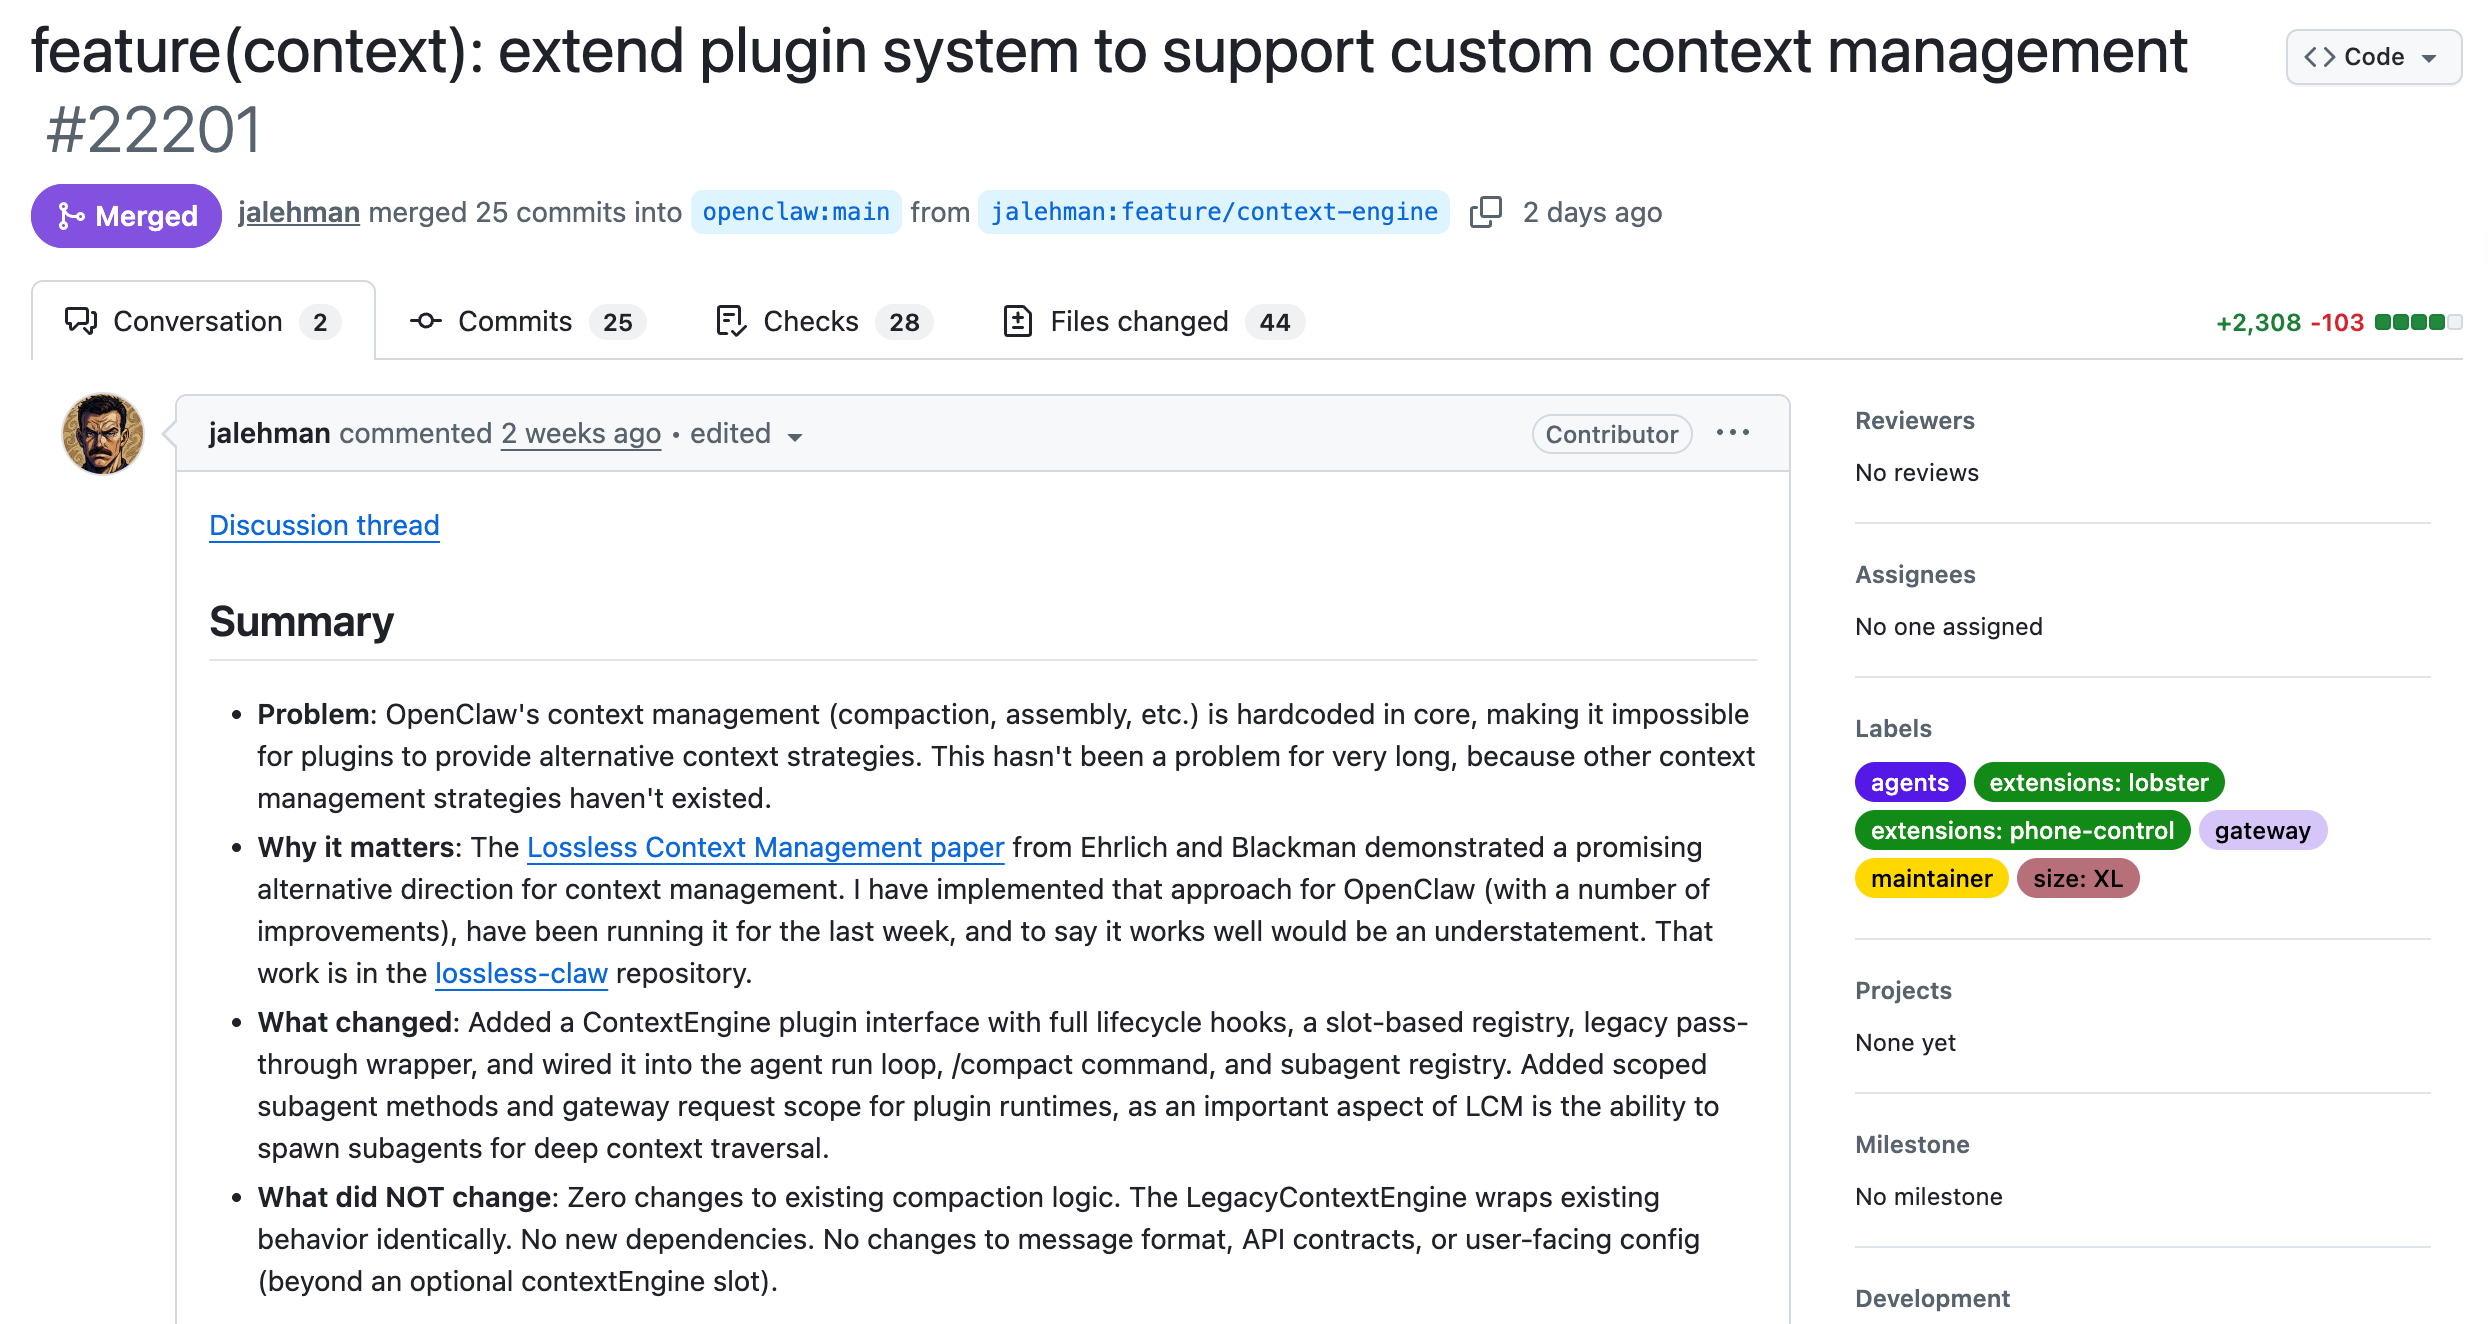
Task: Open the comment options ellipsis menu
Action: (x=1732, y=433)
